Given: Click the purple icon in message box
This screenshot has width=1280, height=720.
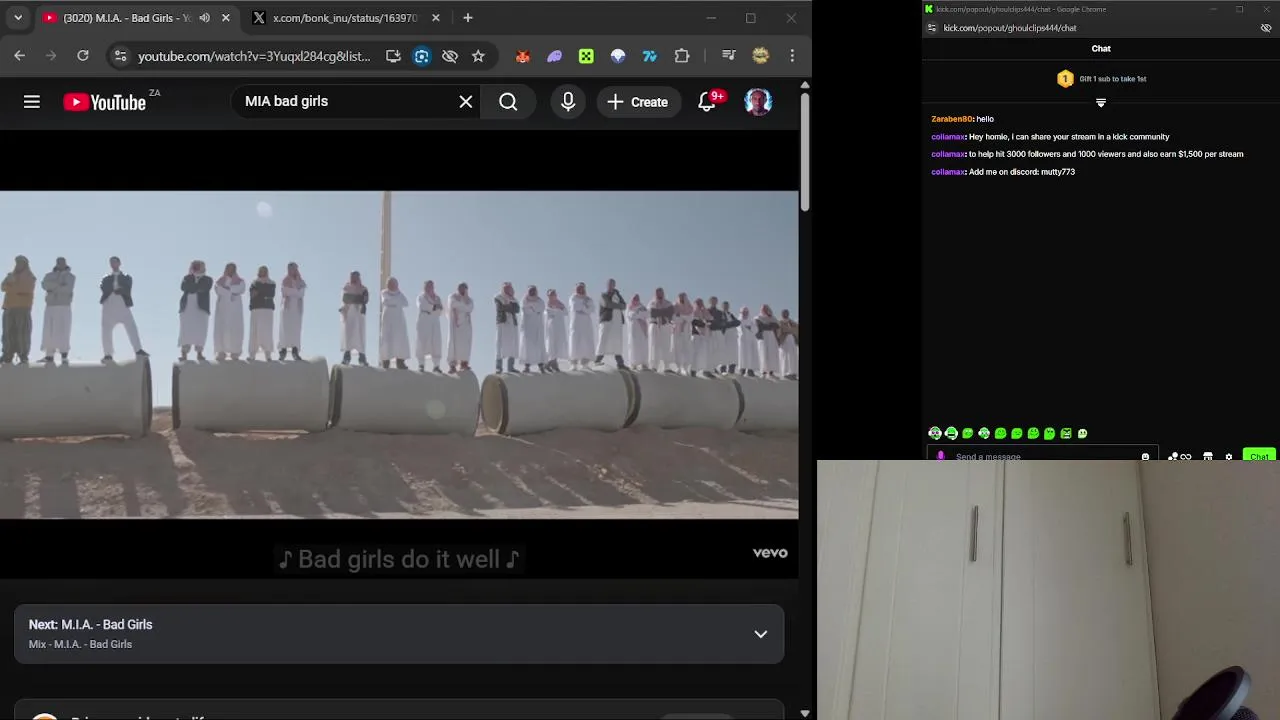Looking at the screenshot, I should tap(940, 456).
